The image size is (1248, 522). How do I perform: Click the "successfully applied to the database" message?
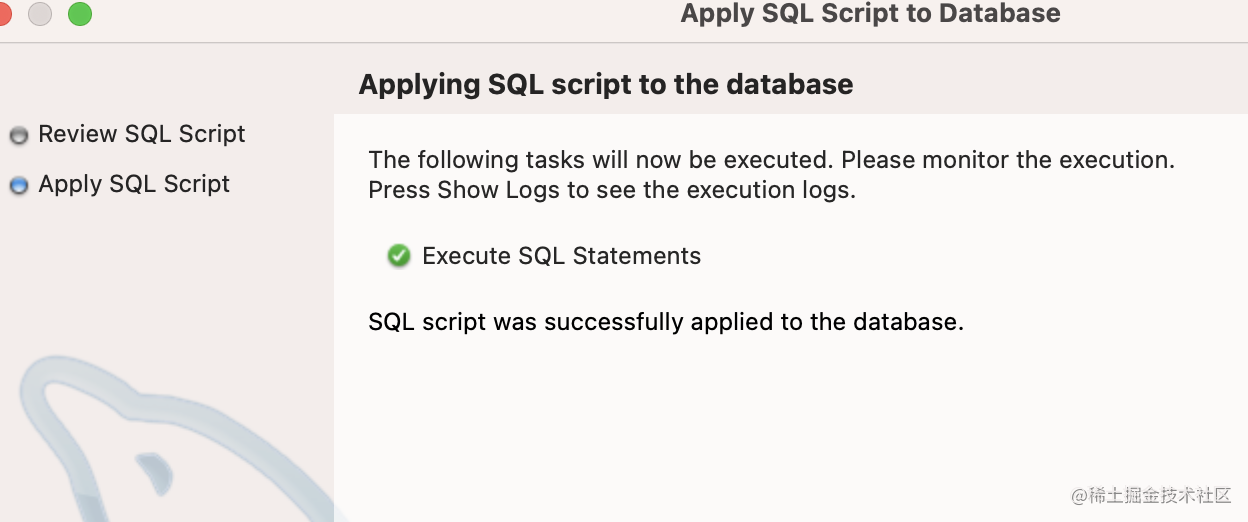pyautogui.click(x=666, y=322)
